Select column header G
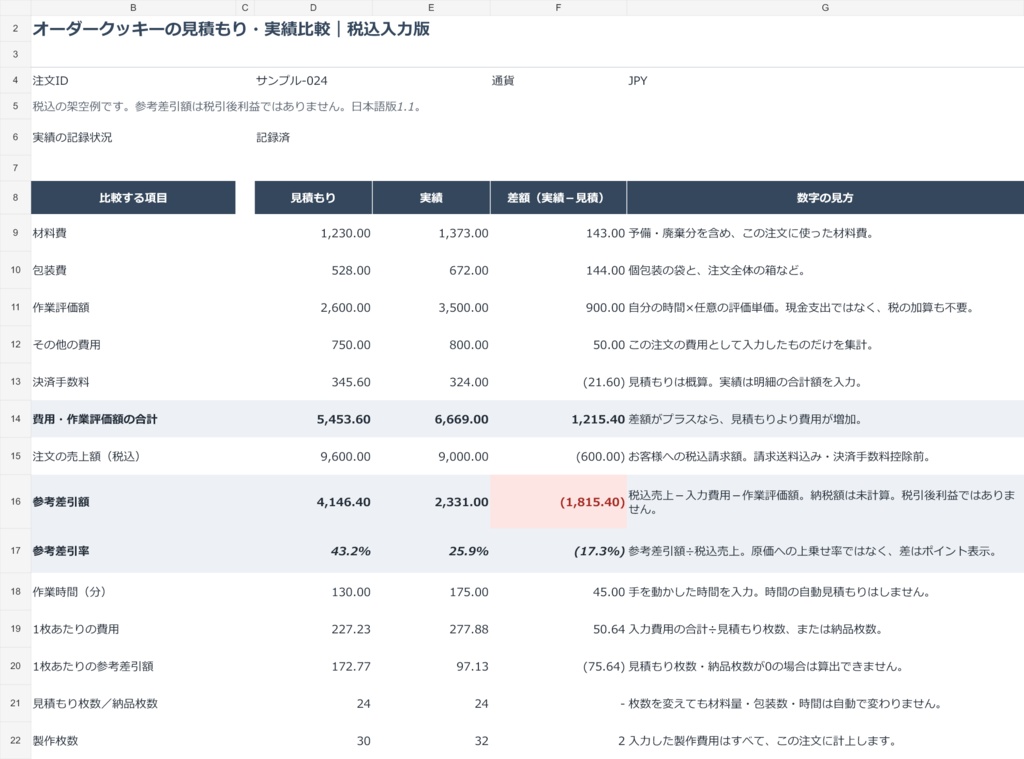Image resolution: width=1024 pixels, height=759 pixels. [x=825, y=8]
